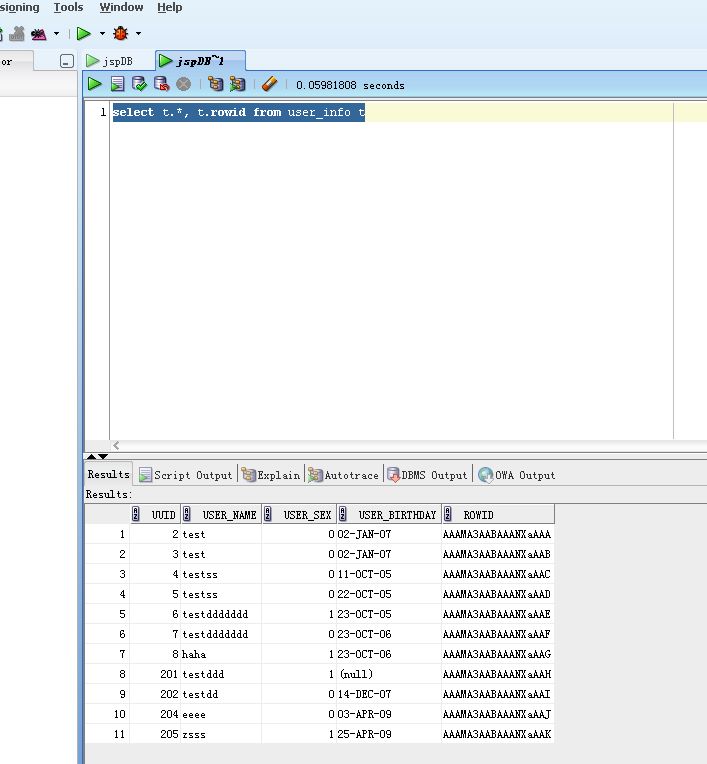This screenshot has width=707, height=764.
Task: Open the Script Output tab
Action: pyautogui.click(x=186, y=475)
